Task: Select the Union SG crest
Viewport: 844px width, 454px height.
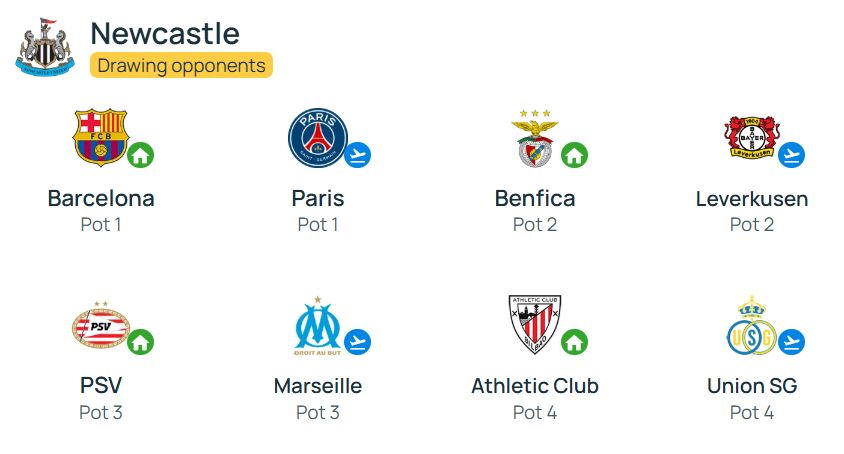Action: coord(752,325)
